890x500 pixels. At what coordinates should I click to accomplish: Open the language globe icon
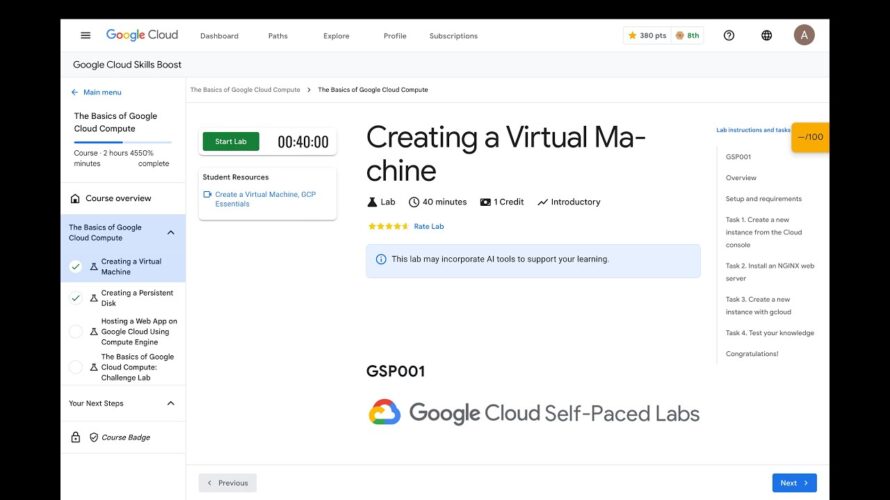pos(766,35)
